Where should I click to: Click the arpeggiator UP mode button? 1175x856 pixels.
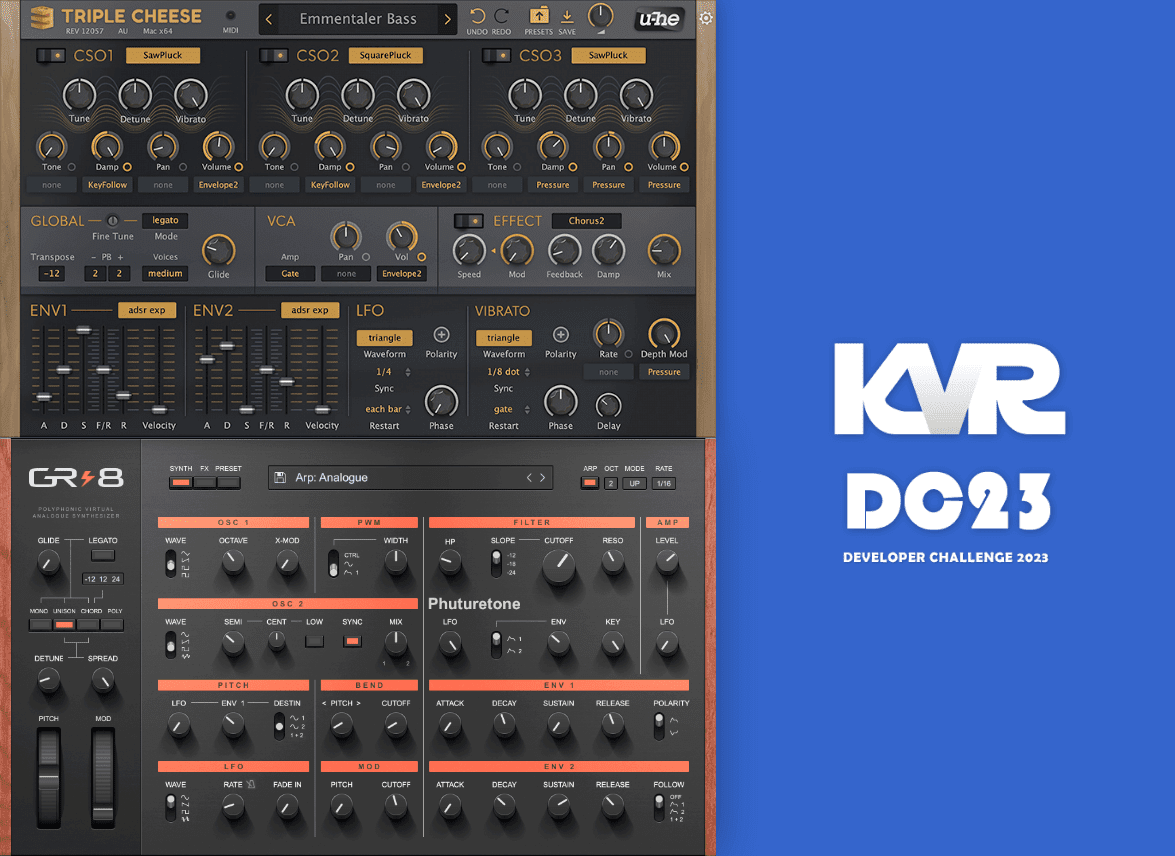pos(634,483)
